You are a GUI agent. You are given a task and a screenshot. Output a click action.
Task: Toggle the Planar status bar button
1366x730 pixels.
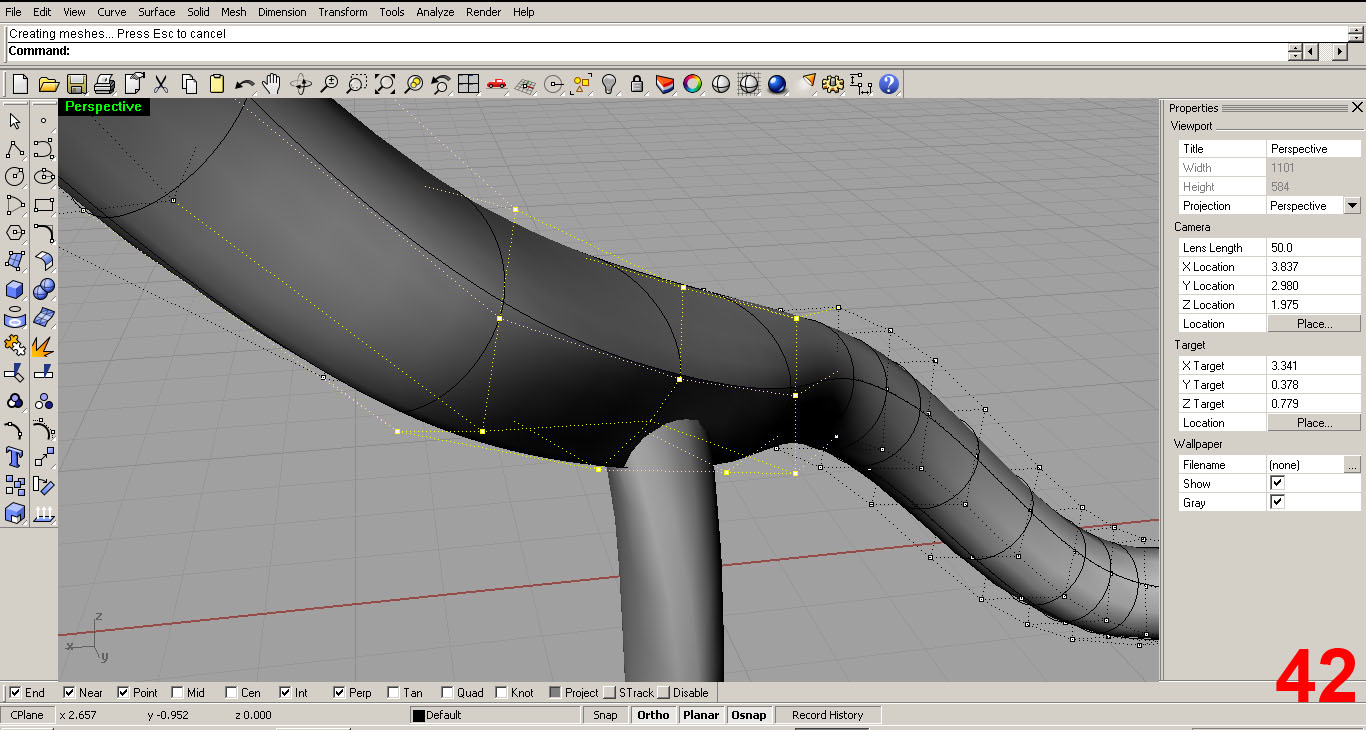tap(701, 715)
